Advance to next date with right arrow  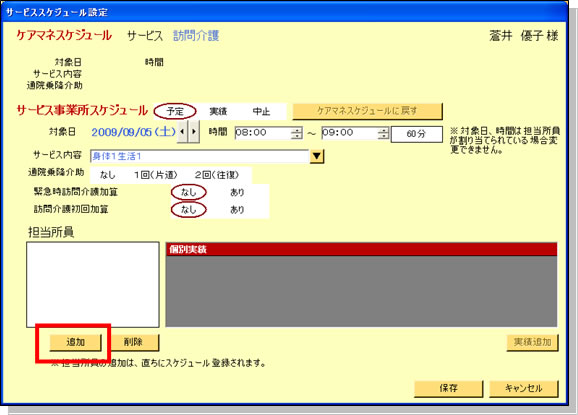click(x=194, y=131)
